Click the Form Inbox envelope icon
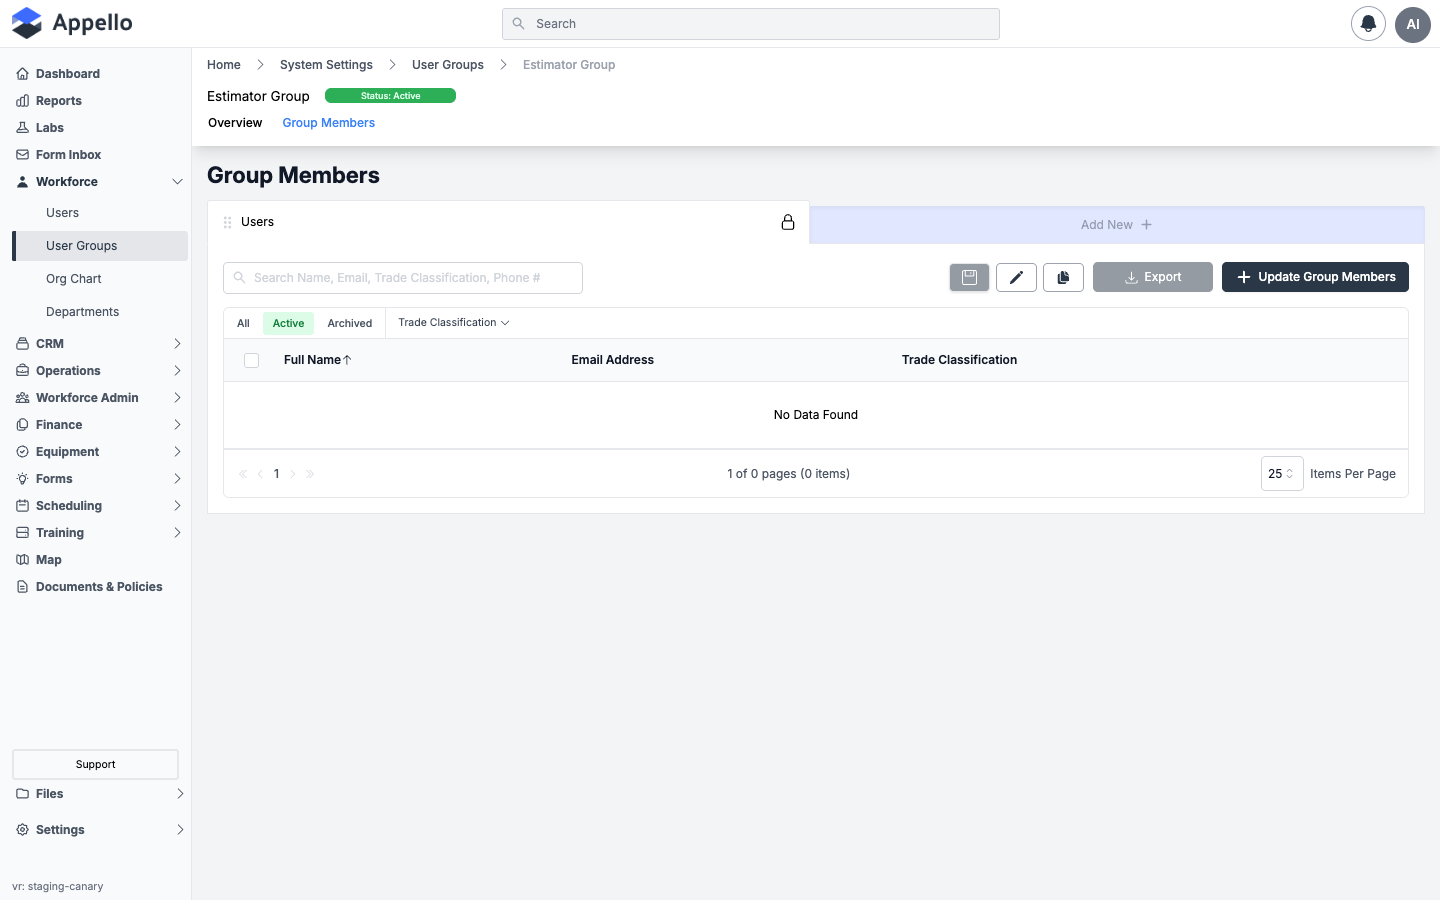The image size is (1440, 918). [x=22, y=155]
